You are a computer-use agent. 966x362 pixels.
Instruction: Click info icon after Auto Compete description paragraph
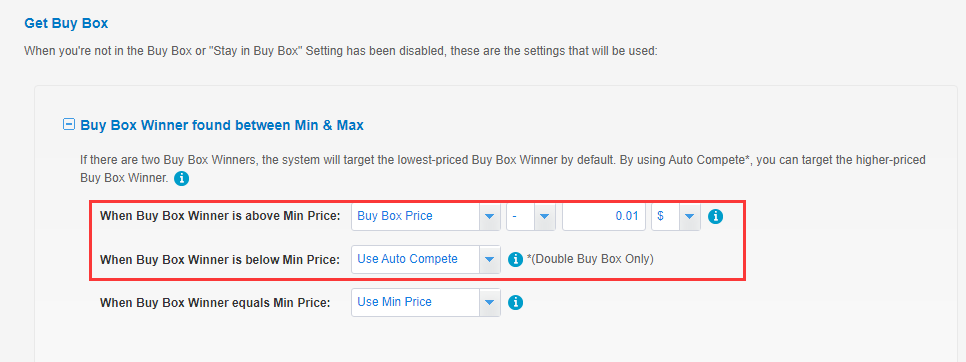click(181, 179)
